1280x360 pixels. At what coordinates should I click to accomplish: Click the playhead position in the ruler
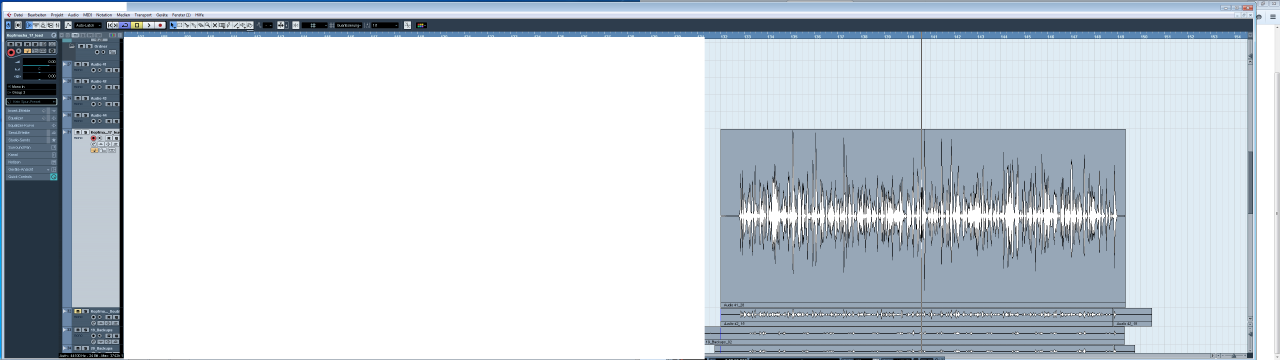921,37
